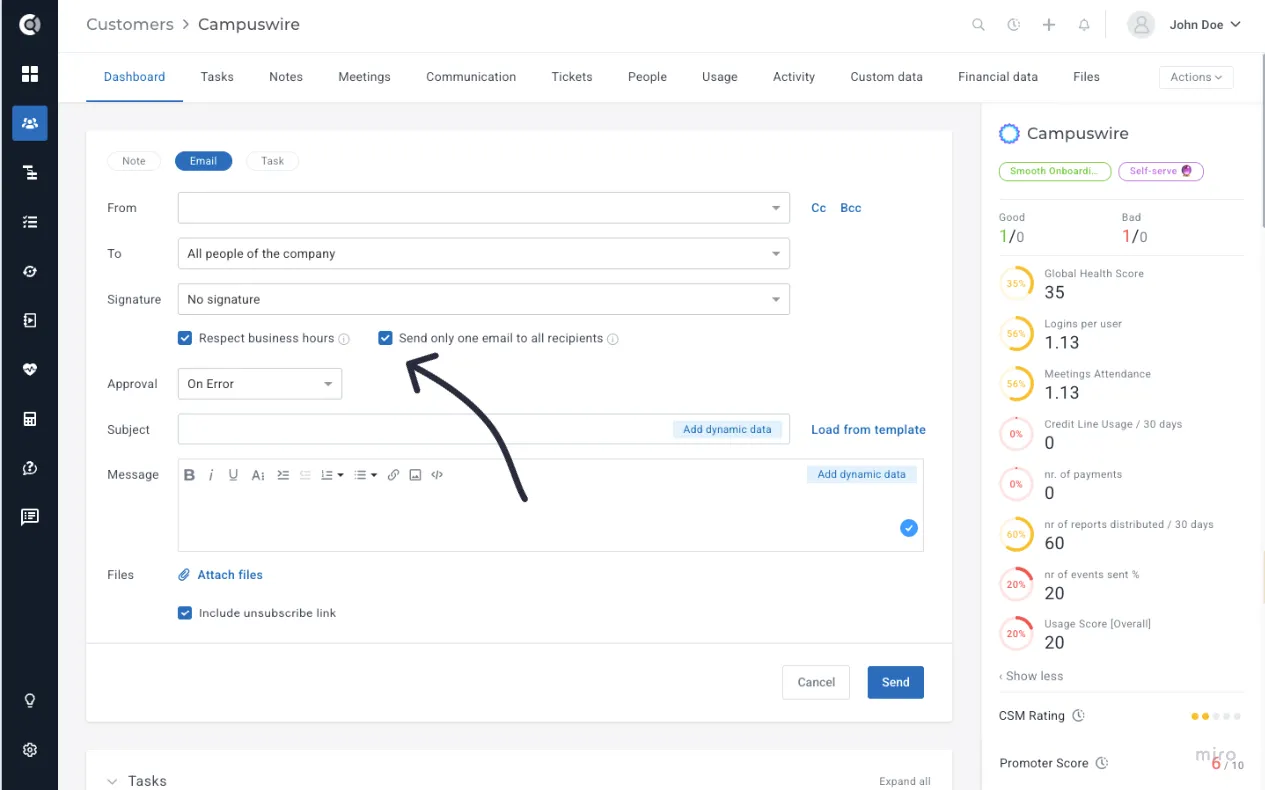Viewport: 1265px width, 790px height.
Task: Click Load from template link
Action: pyautogui.click(x=868, y=430)
